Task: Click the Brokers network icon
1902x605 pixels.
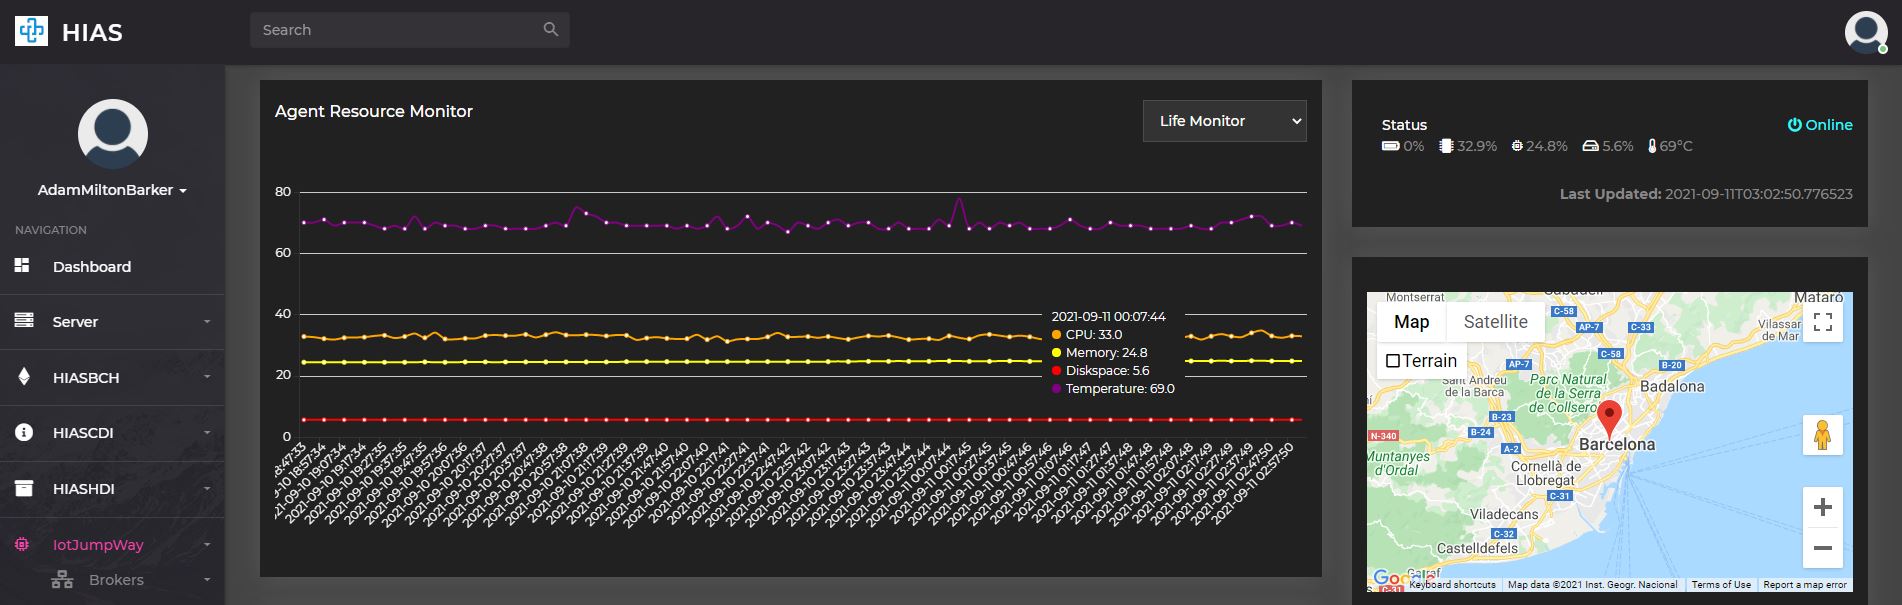Action: tap(62, 580)
